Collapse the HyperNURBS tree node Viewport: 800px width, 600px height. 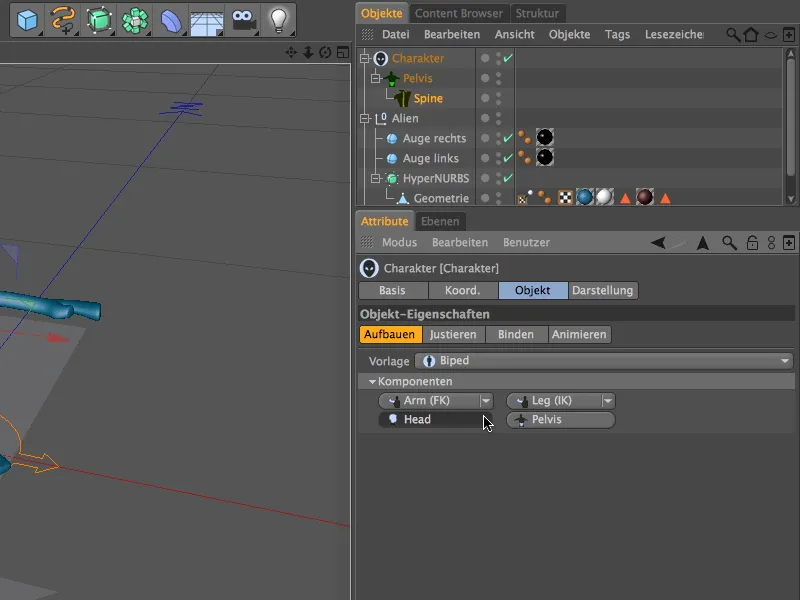(376, 178)
